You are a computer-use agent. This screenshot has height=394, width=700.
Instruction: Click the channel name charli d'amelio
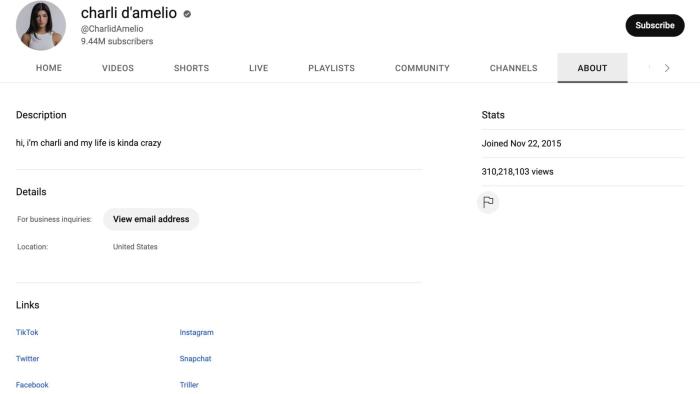pos(129,13)
